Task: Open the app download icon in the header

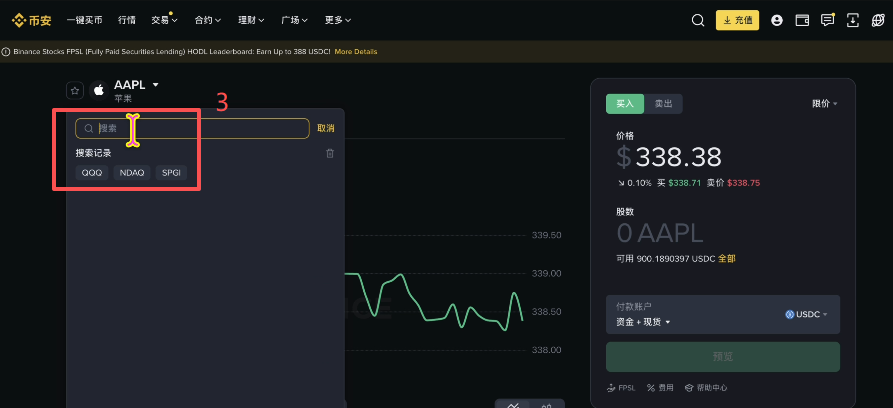Action: click(x=853, y=20)
